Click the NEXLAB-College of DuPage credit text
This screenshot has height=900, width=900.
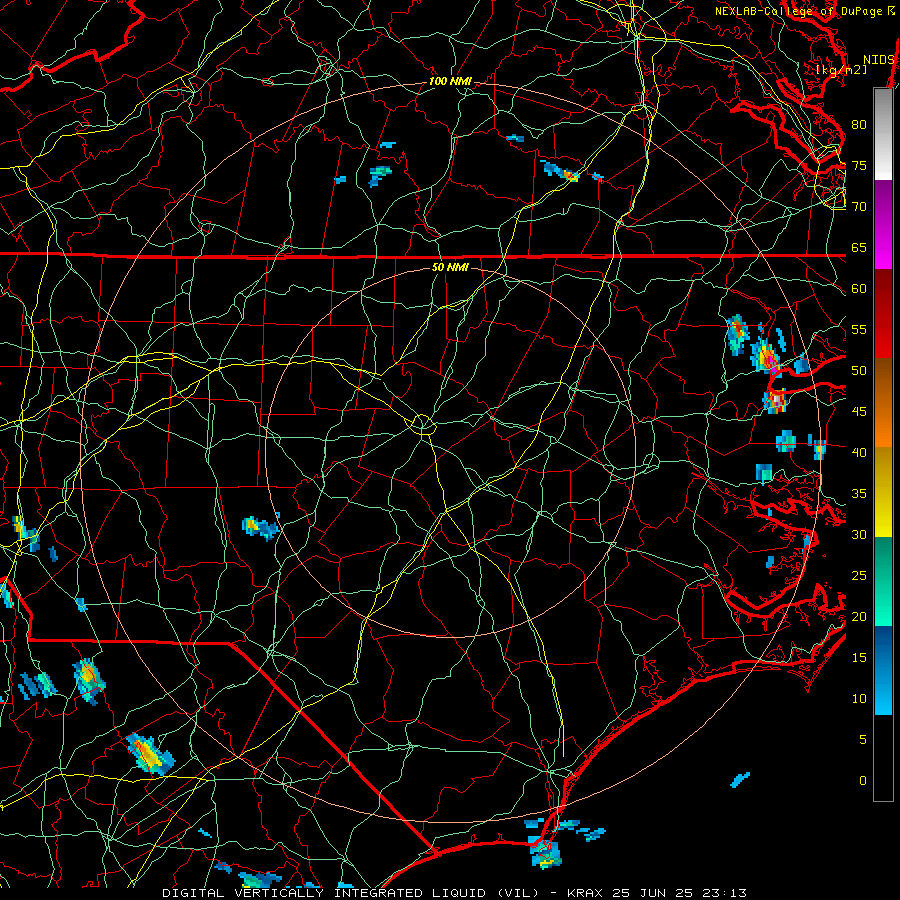[x=798, y=11]
